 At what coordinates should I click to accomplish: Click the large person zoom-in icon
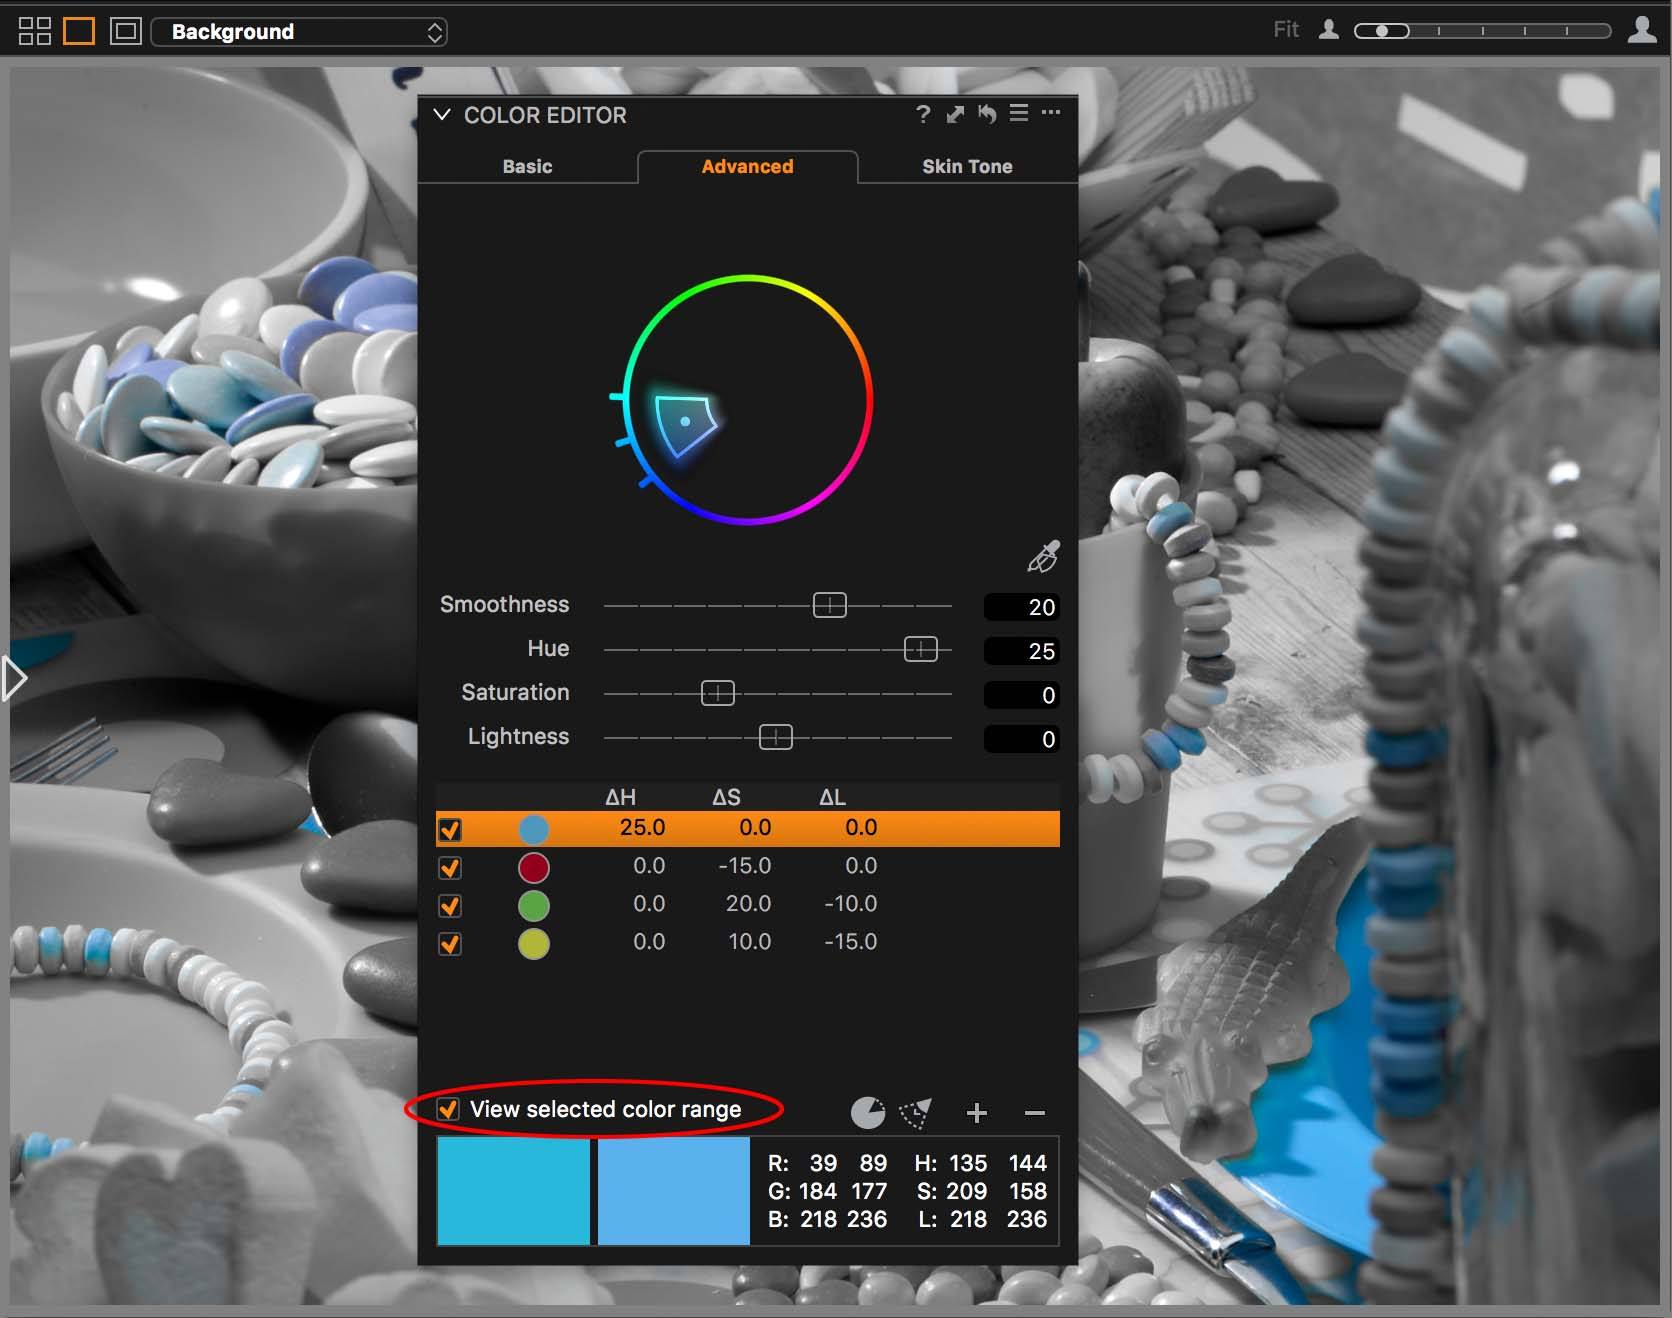tap(1642, 29)
